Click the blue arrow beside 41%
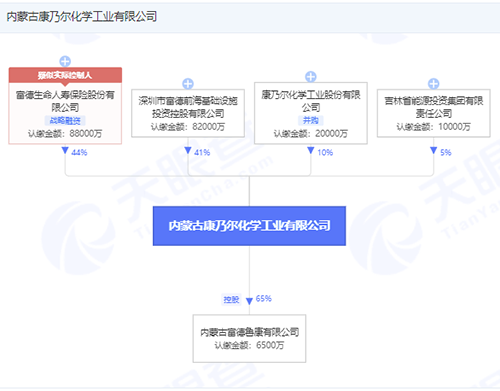Image resolution: width=500 pixels, height=391 pixels. pyautogui.click(x=188, y=151)
